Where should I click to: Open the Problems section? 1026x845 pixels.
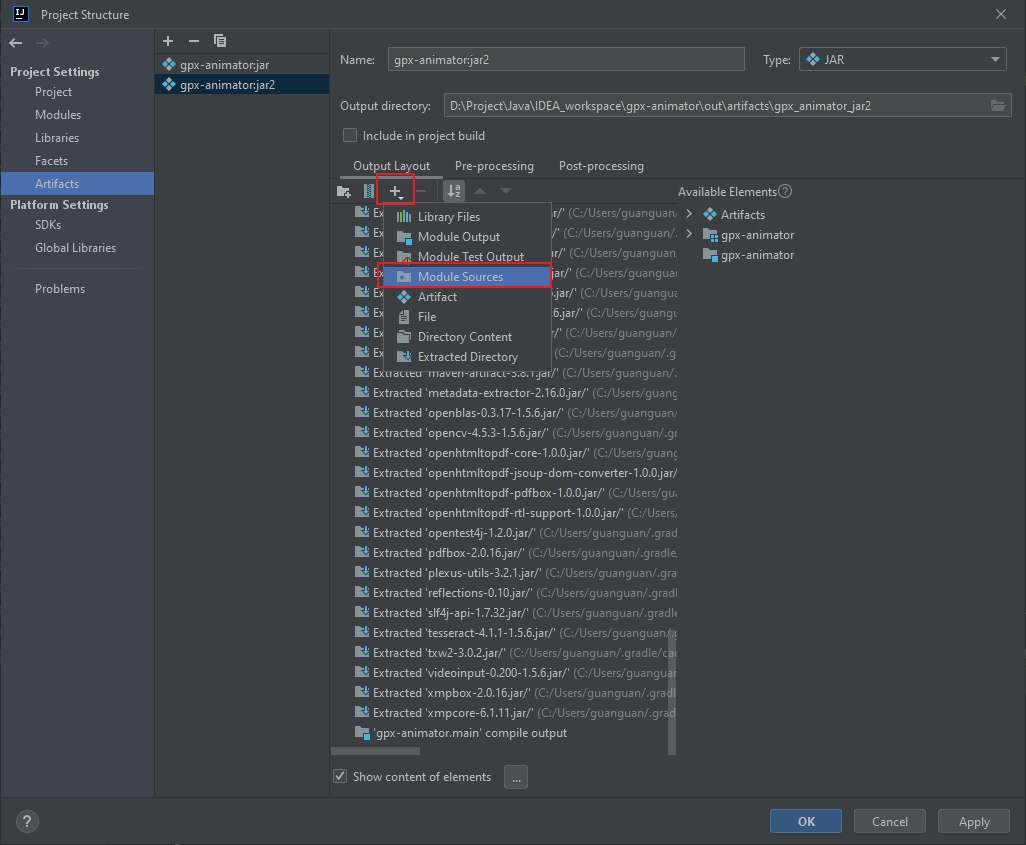point(60,289)
